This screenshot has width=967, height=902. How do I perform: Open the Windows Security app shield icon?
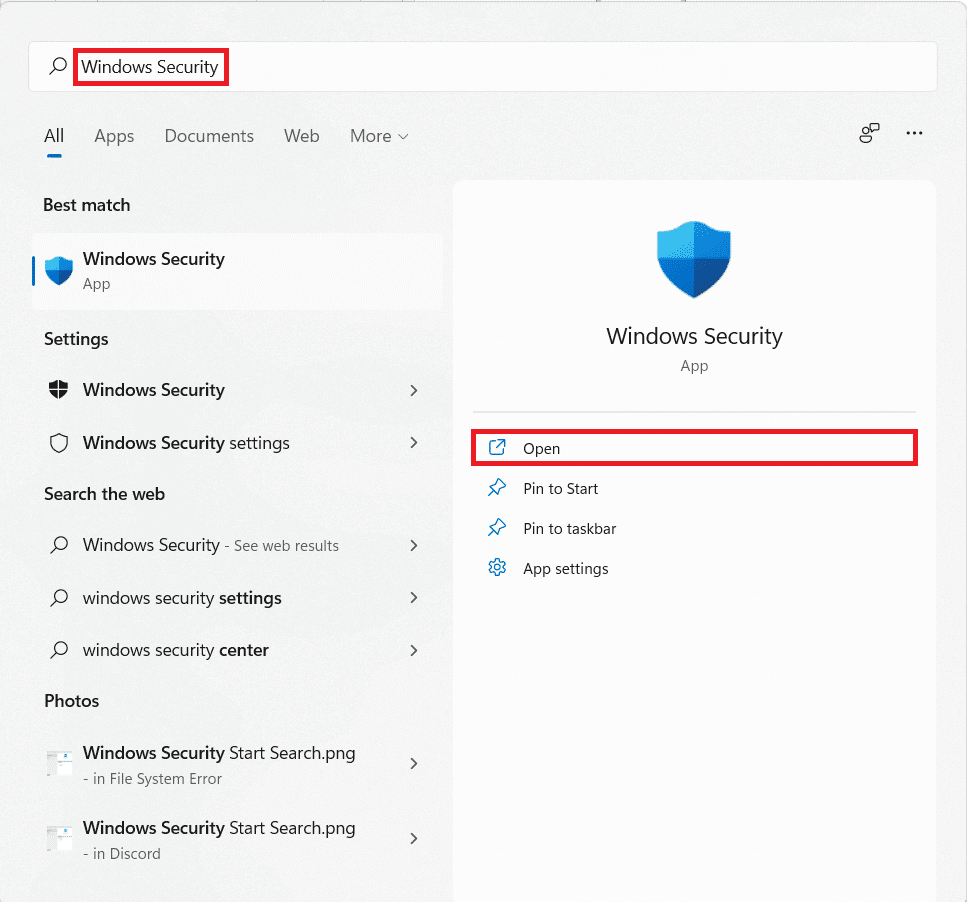pos(58,270)
